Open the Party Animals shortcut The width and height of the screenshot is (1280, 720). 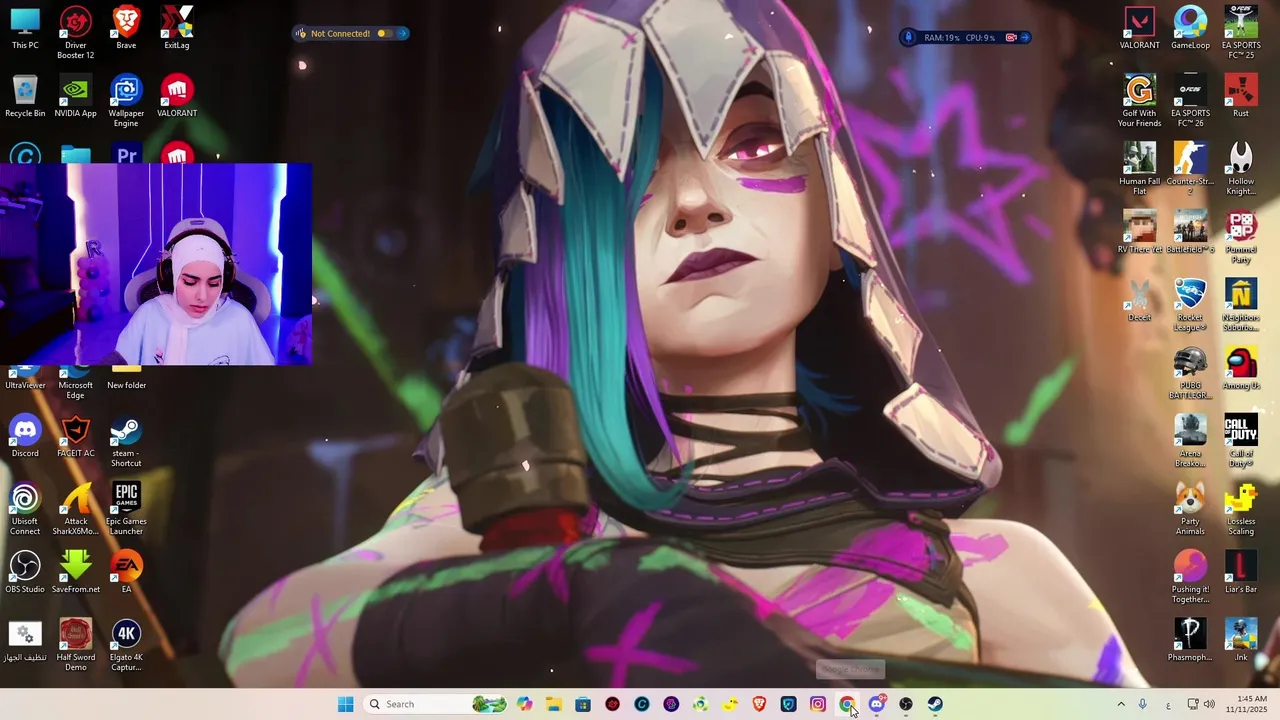click(x=1190, y=509)
